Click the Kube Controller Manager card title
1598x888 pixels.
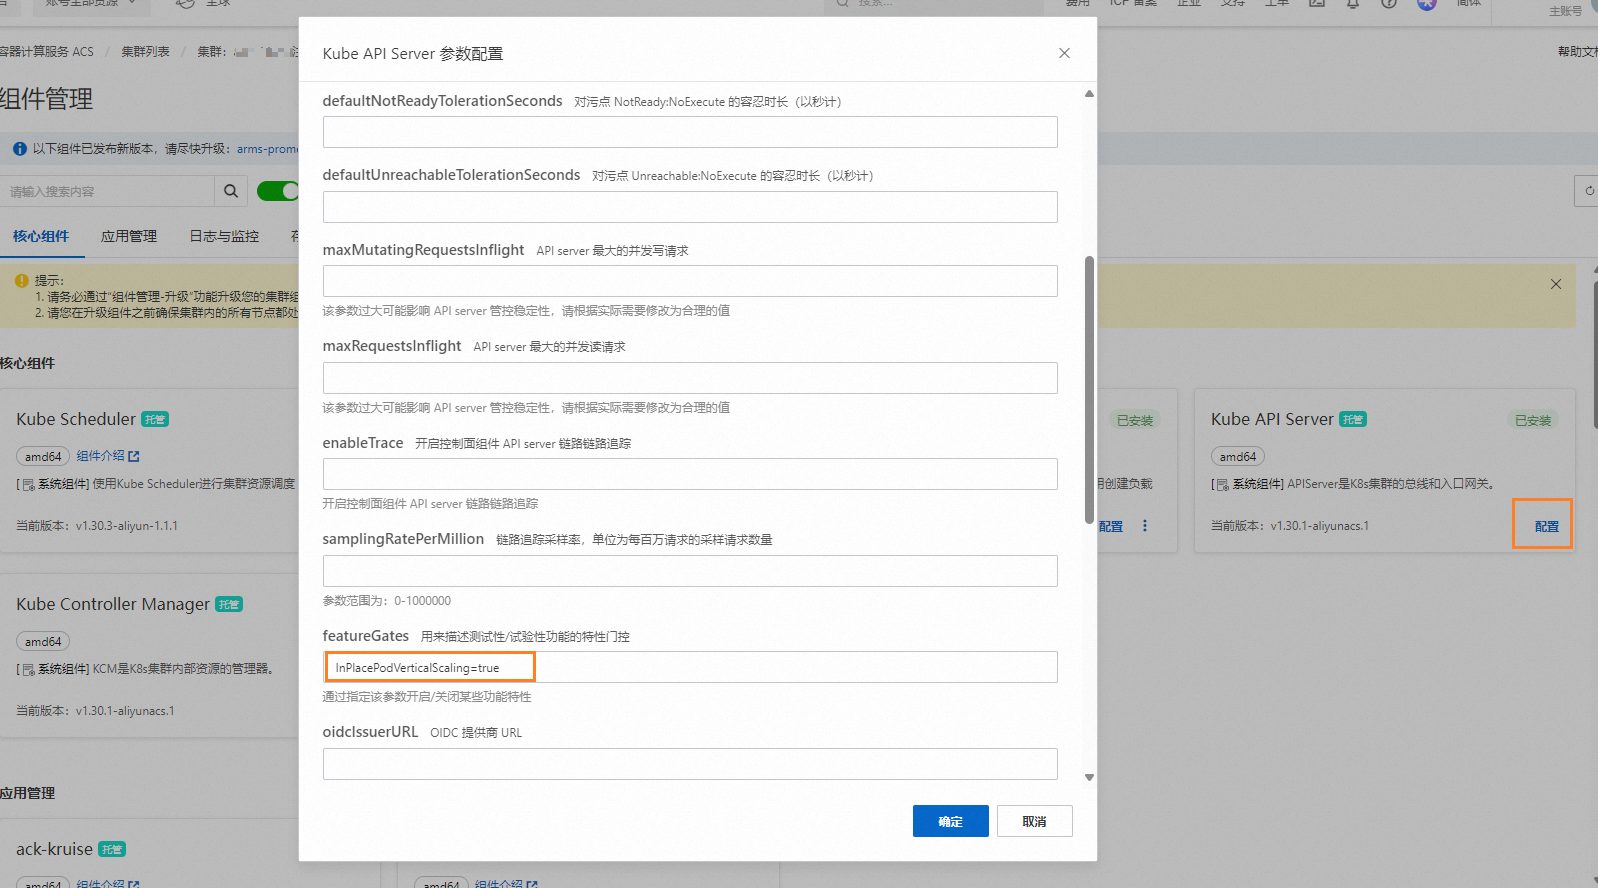[113, 604]
